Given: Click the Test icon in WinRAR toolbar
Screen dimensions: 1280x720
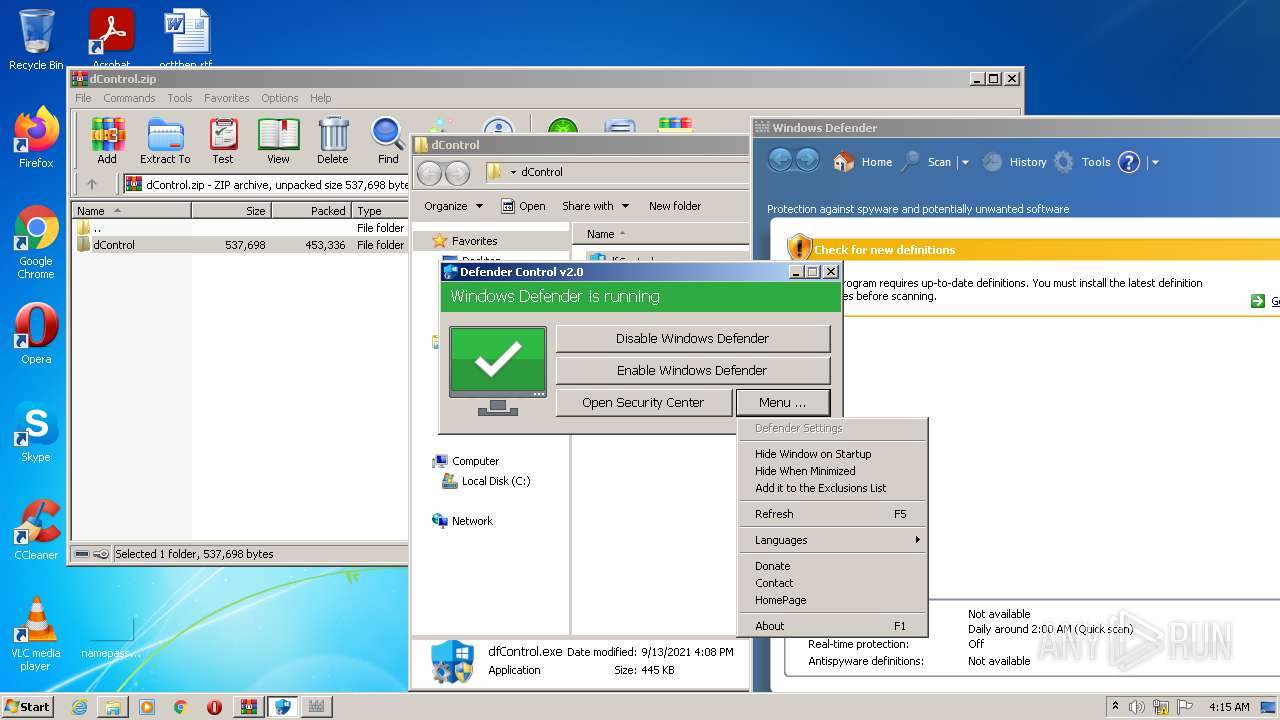Looking at the screenshot, I should [223, 141].
